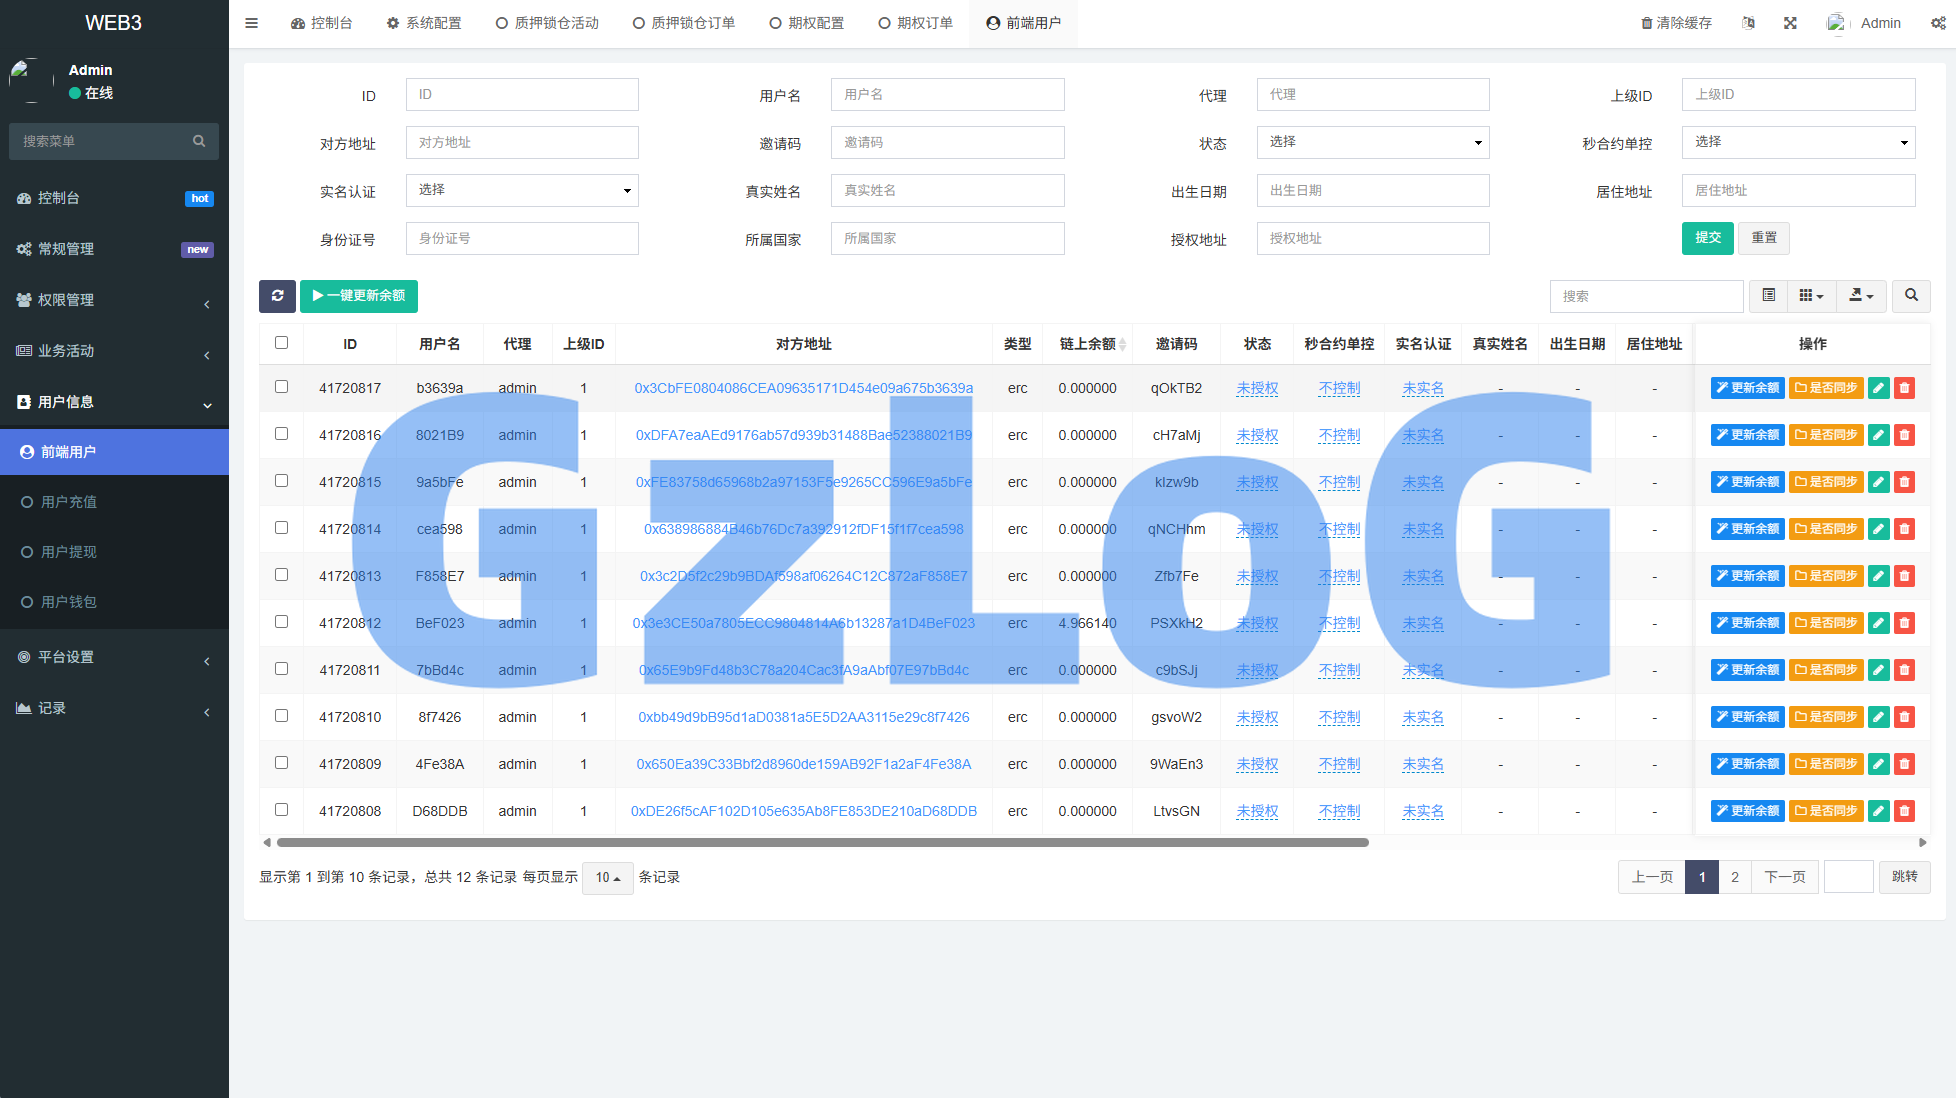The height and width of the screenshot is (1098, 1956).
Task: Click the hamburger sidebar toggle icon
Action: click(x=251, y=23)
